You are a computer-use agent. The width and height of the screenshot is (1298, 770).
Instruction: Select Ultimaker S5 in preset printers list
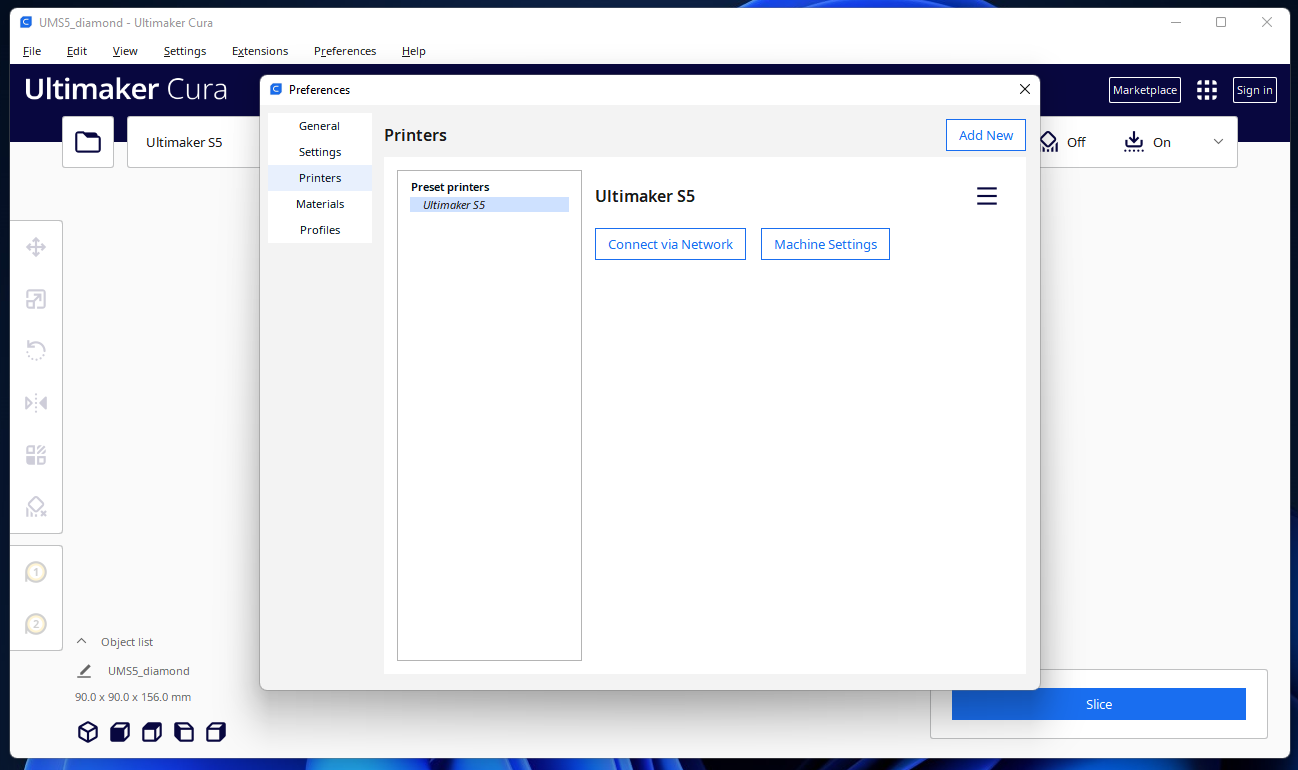(x=489, y=204)
